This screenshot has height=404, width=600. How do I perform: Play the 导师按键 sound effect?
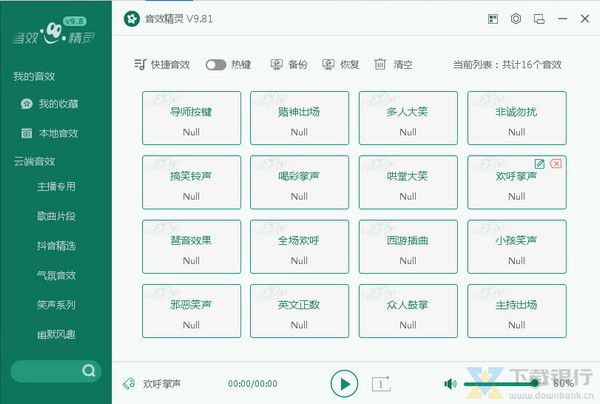click(191, 118)
